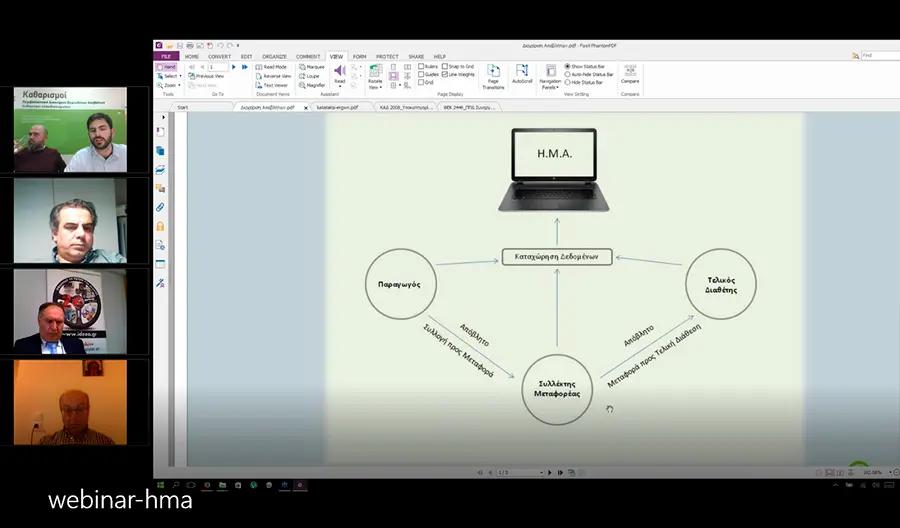
Task: Switch to the CONVERT ribbon tab
Action: coord(219,56)
